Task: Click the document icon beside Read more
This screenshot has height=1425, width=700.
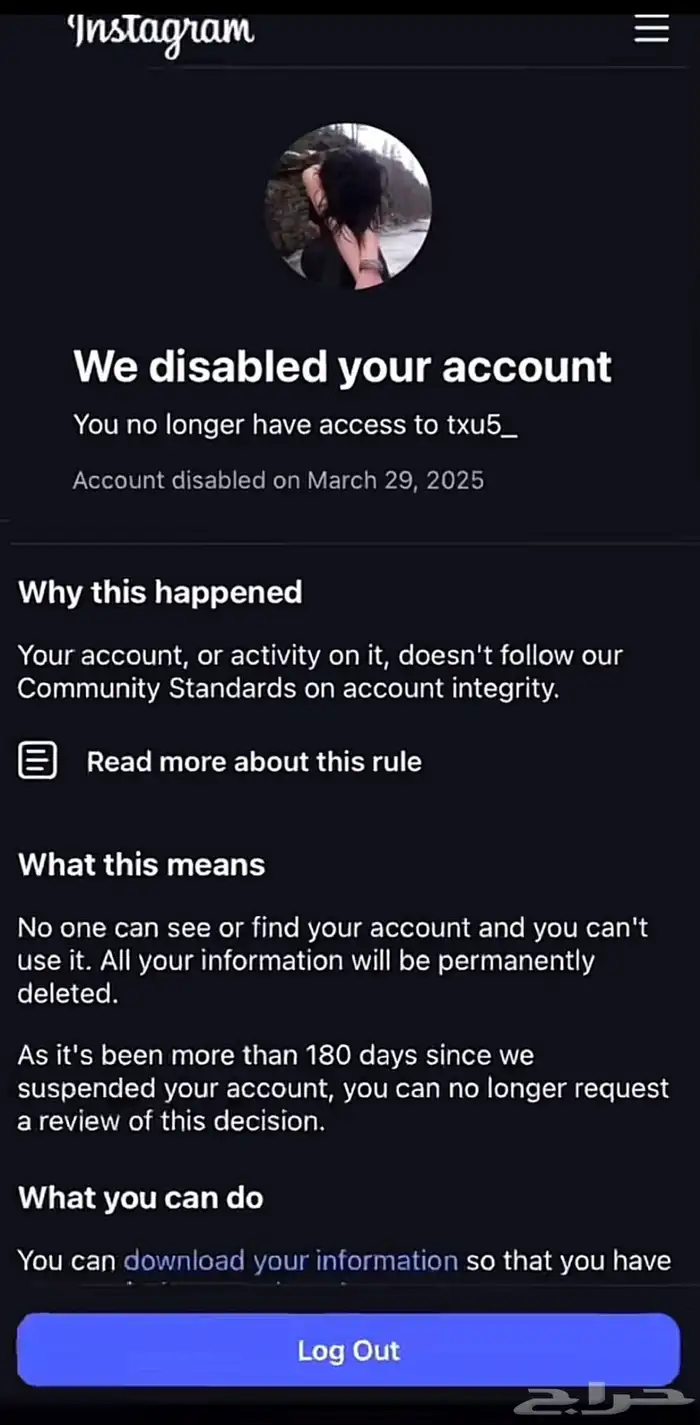Action: click(38, 761)
